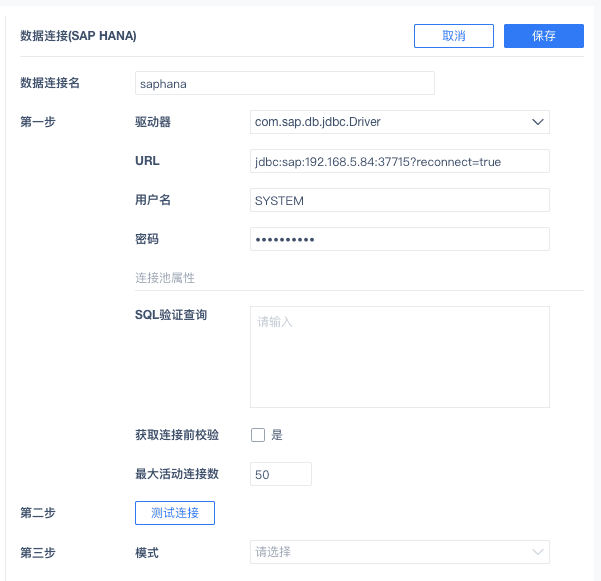This screenshot has width=601, height=581.
Task: Click the 数据连接名 label
Action: pos(50,83)
